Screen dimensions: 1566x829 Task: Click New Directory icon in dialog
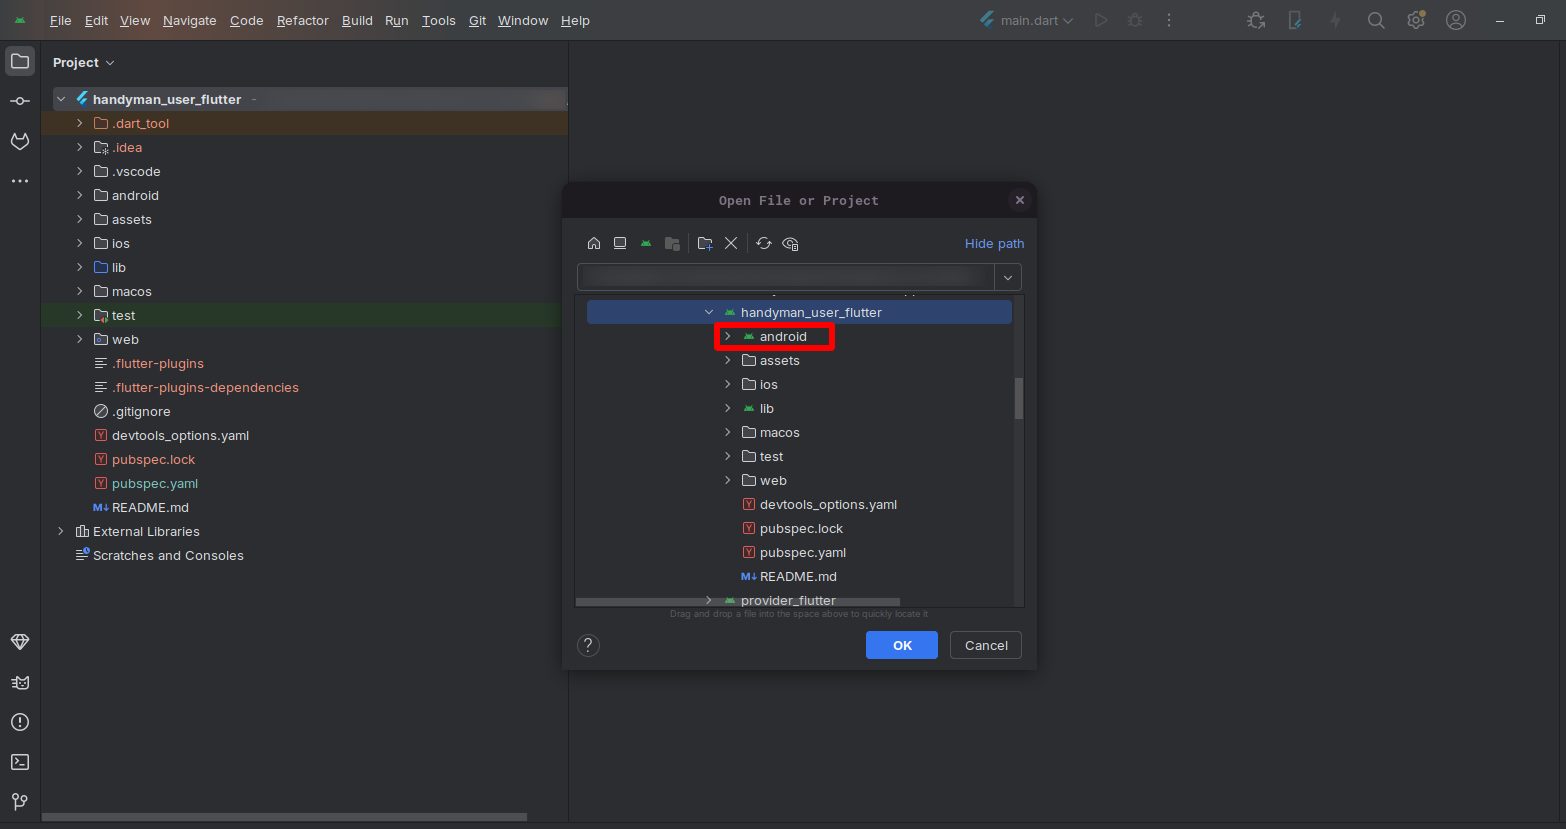point(705,243)
